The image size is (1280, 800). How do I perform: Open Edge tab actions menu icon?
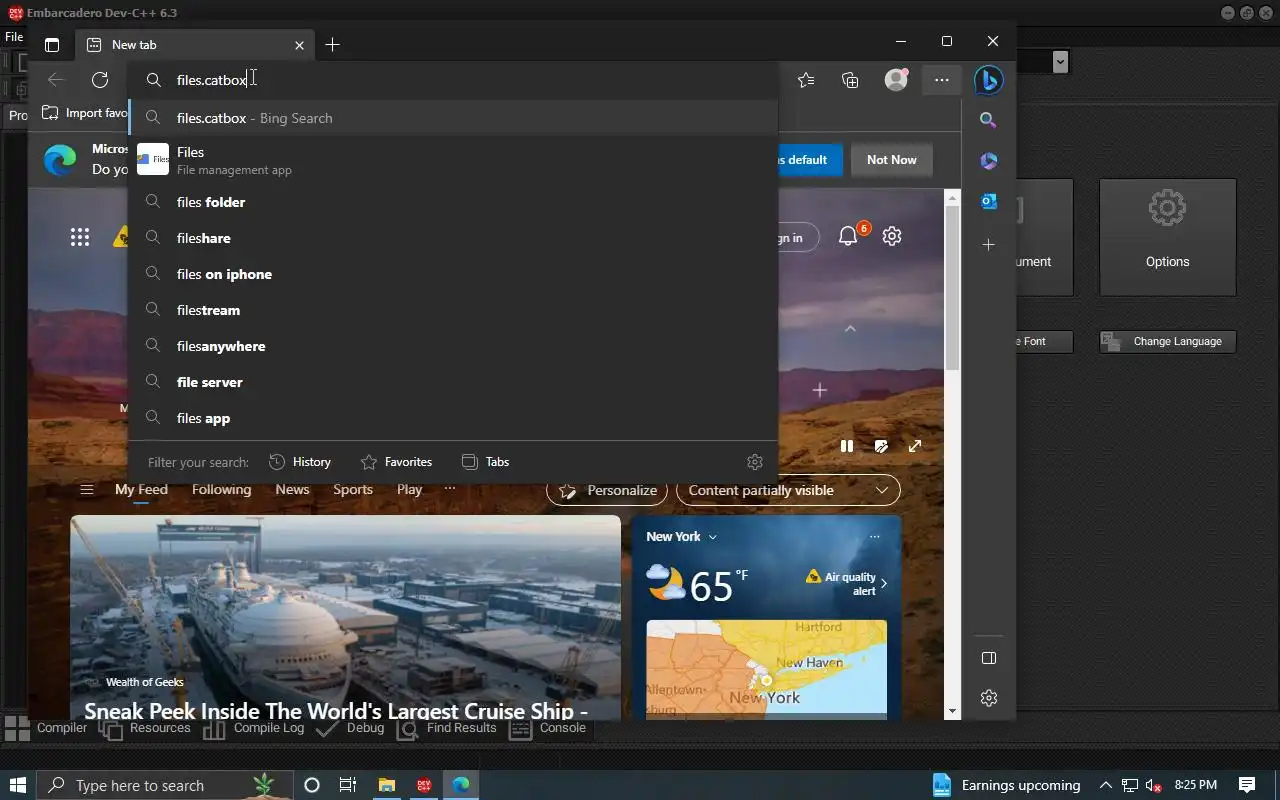[52, 45]
